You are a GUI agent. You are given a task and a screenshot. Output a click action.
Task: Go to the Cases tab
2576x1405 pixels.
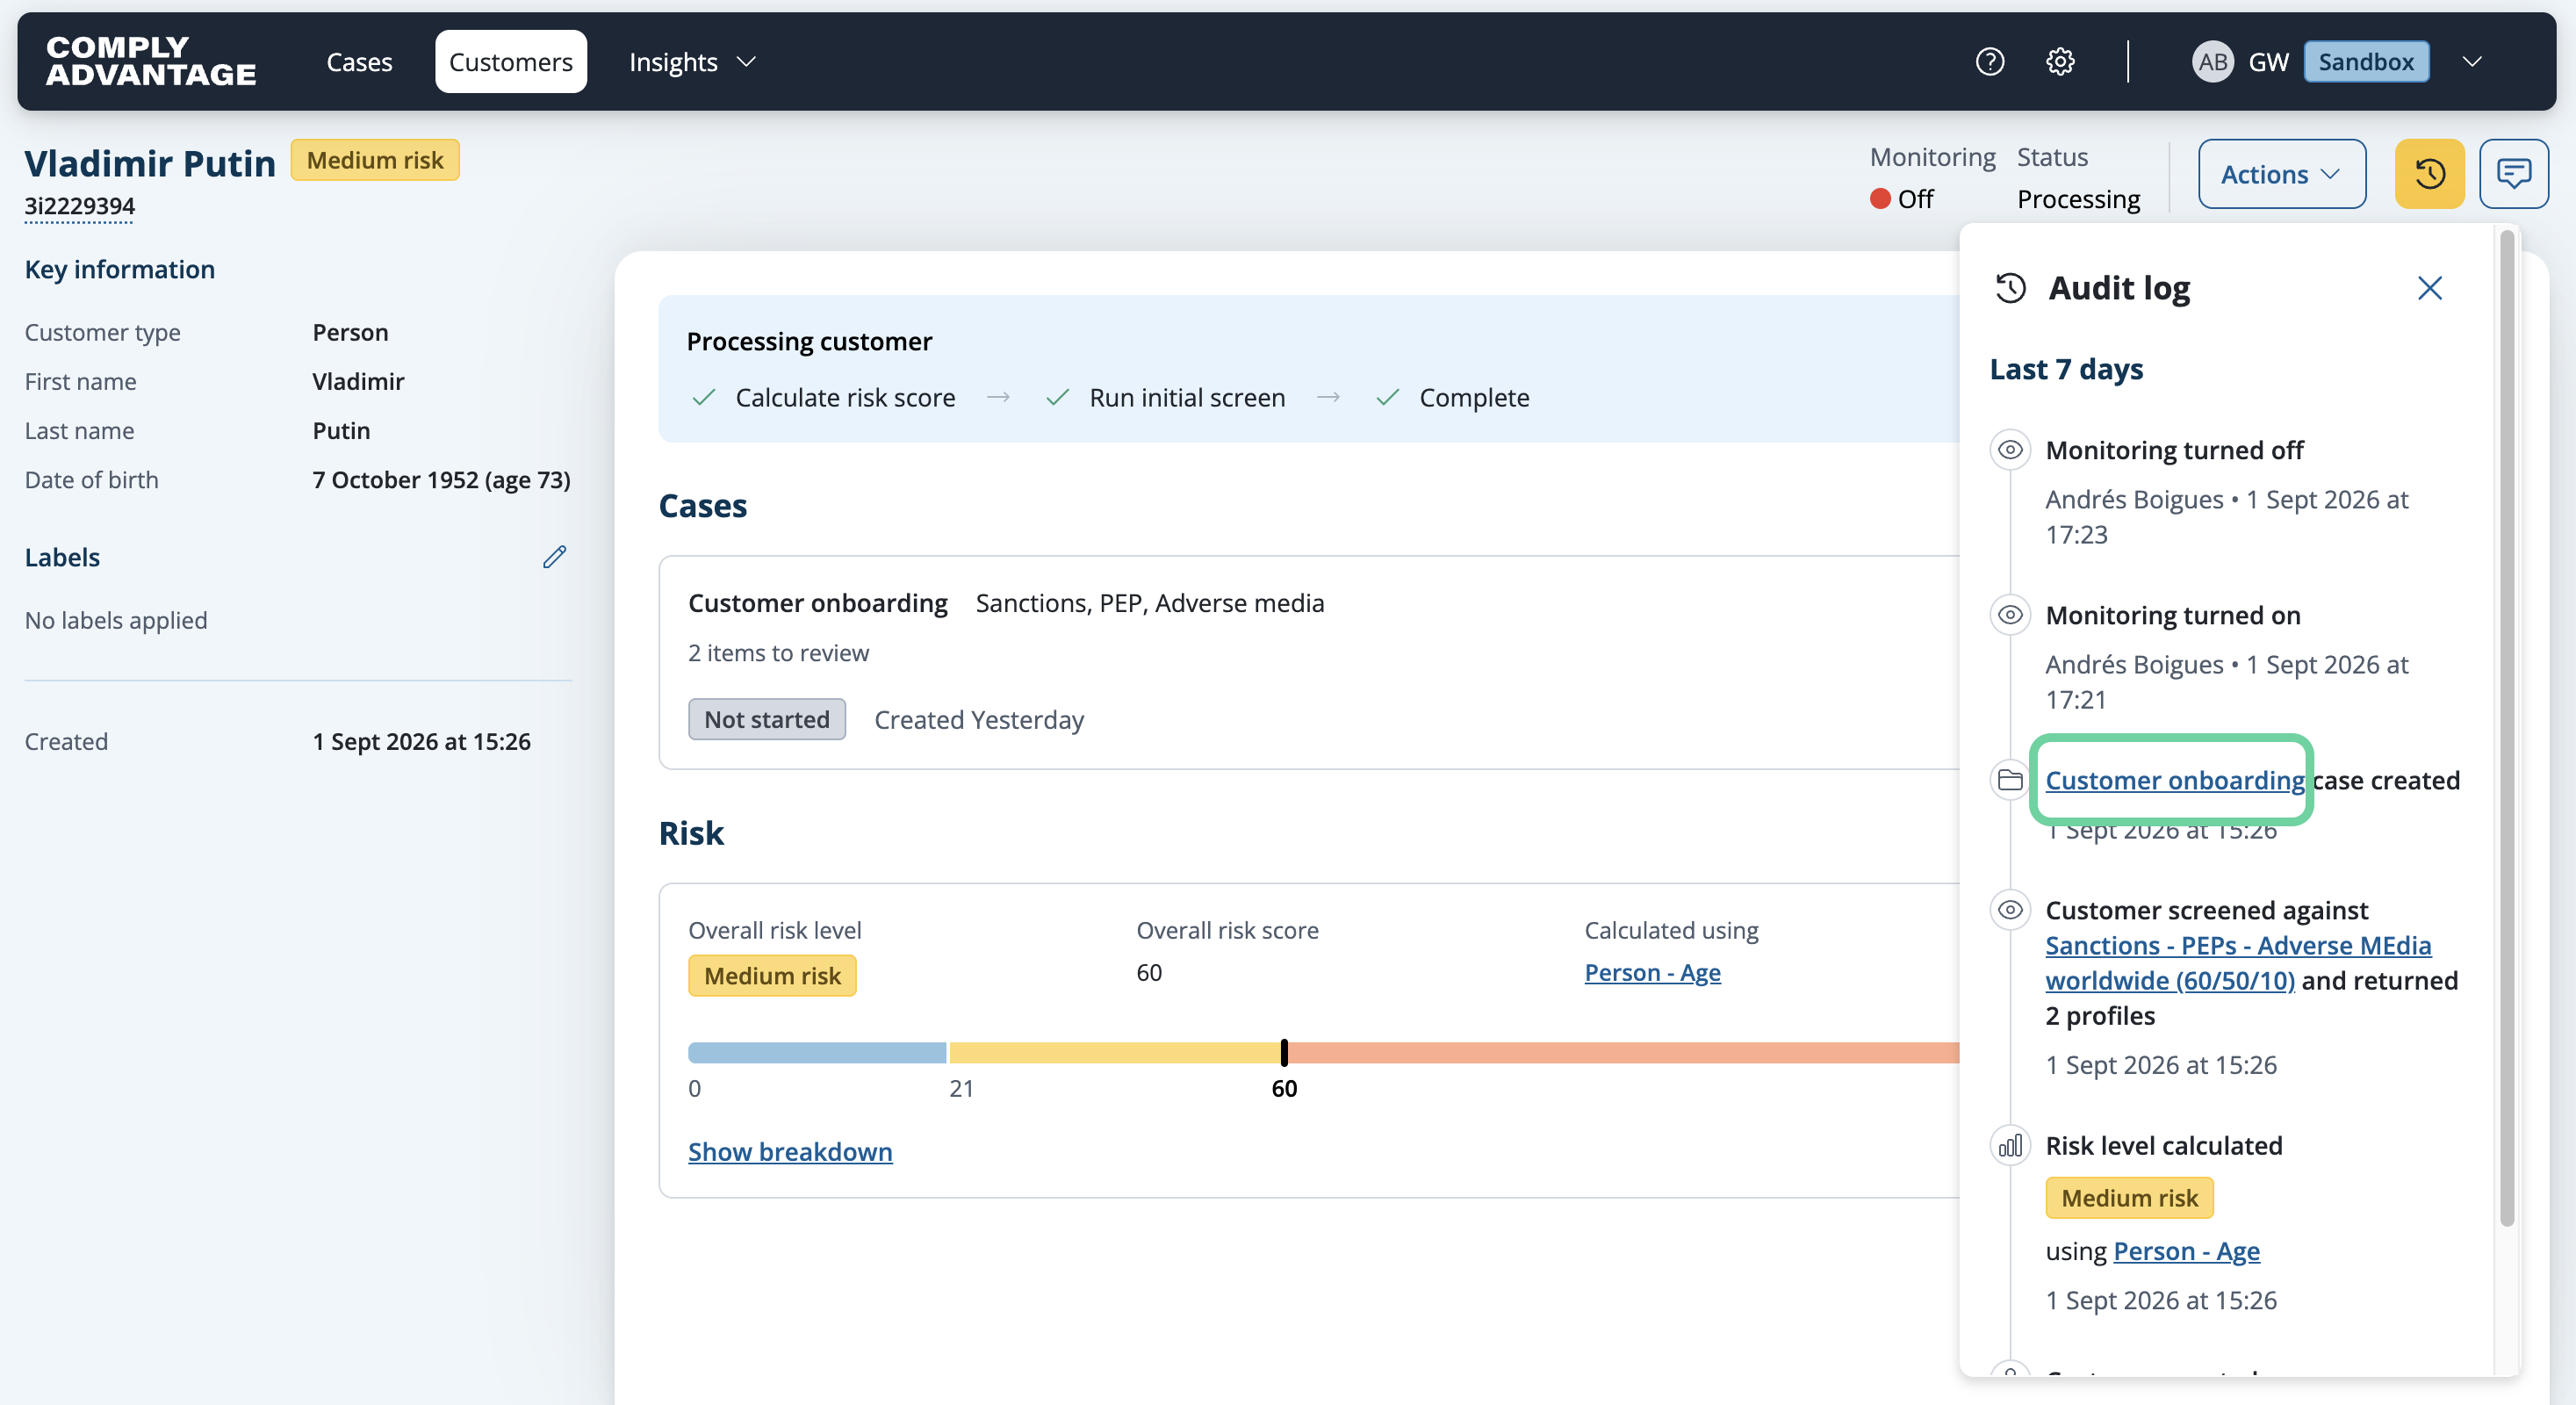359,62
